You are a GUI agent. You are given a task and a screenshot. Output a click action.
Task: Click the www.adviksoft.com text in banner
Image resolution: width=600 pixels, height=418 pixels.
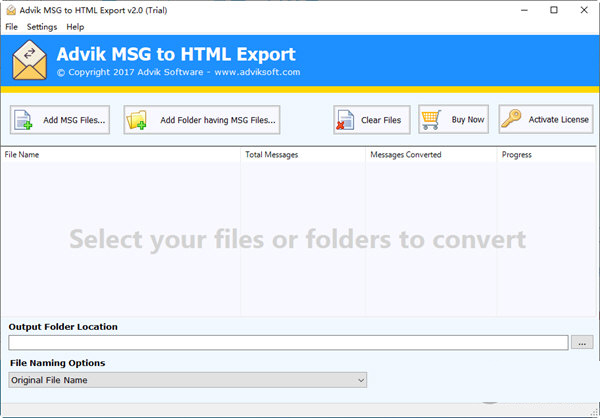(257, 72)
